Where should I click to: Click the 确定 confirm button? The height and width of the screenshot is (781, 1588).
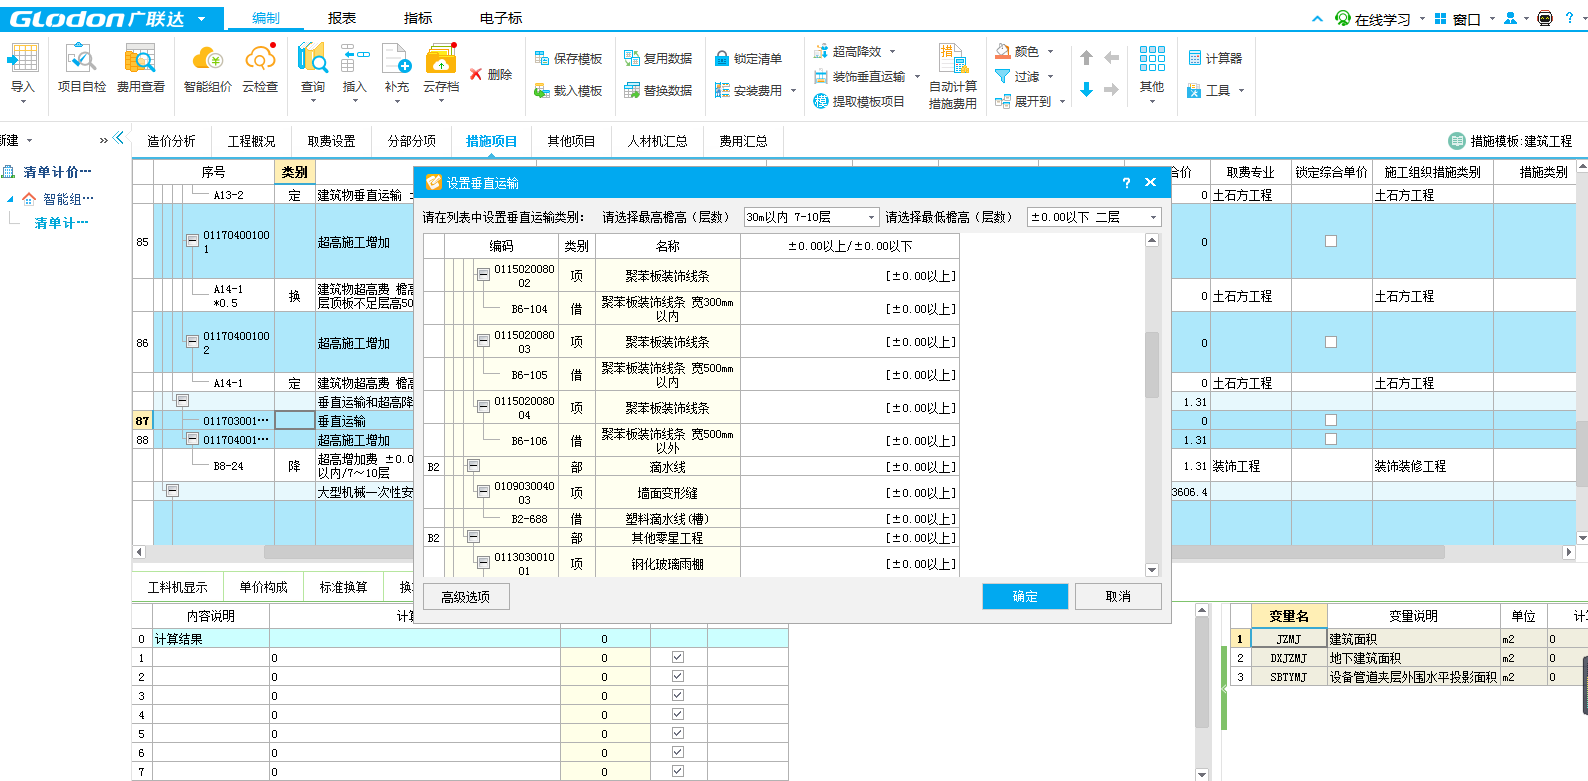(x=1025, y=596)
